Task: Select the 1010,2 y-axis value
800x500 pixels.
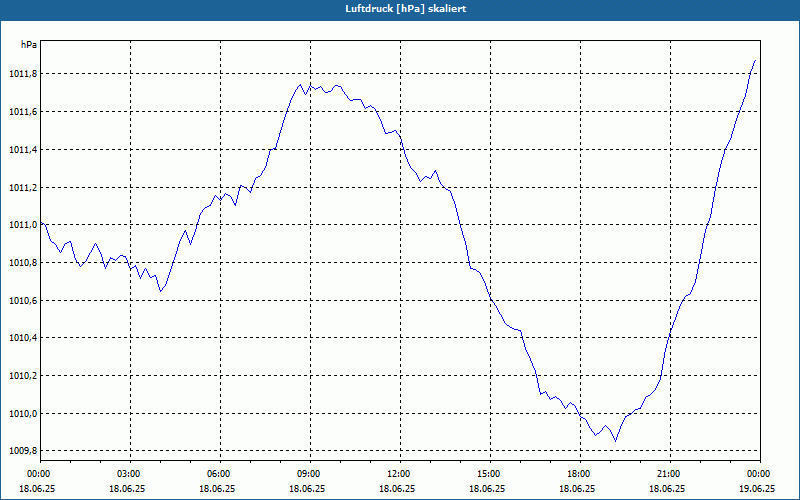Action: pos(23,376)
